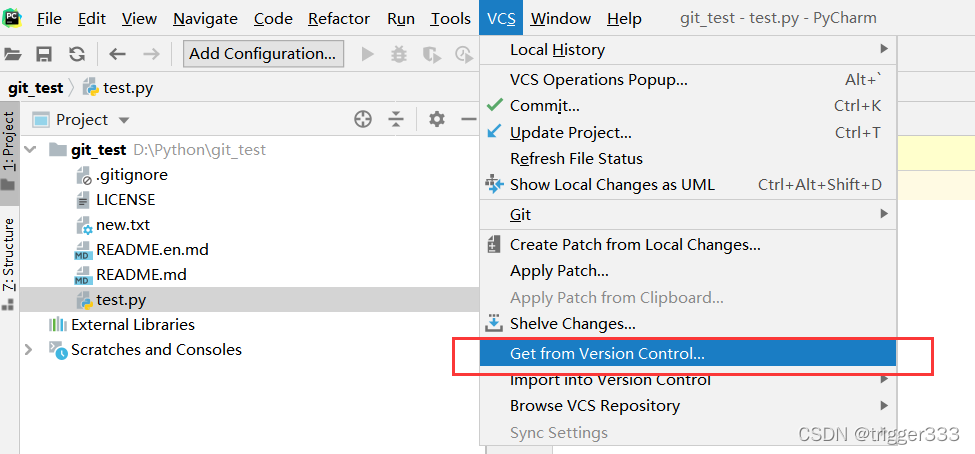Collapse the git_test root folder
This screenshot has height=454, width=975.
pyautogui.click(x=31, y=150)
